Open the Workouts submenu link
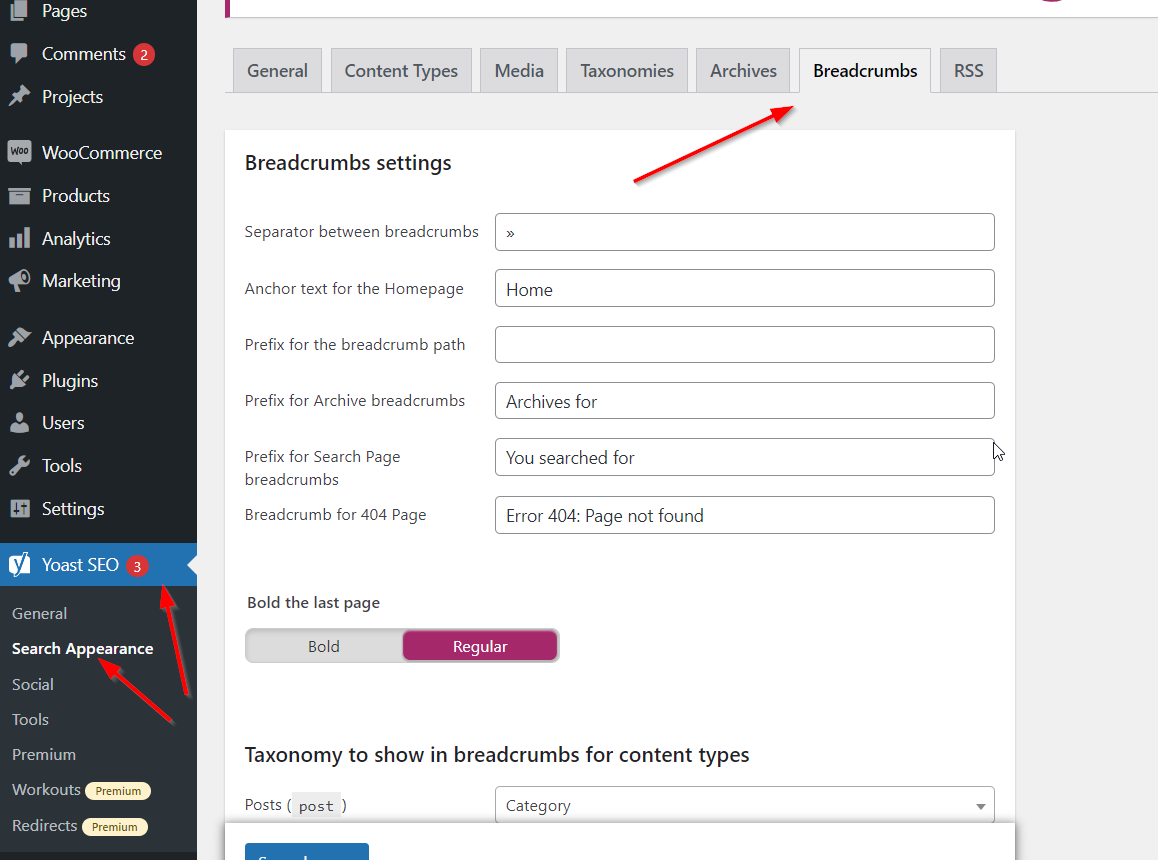Screen dimensions: 1158x860 (46, 790)
